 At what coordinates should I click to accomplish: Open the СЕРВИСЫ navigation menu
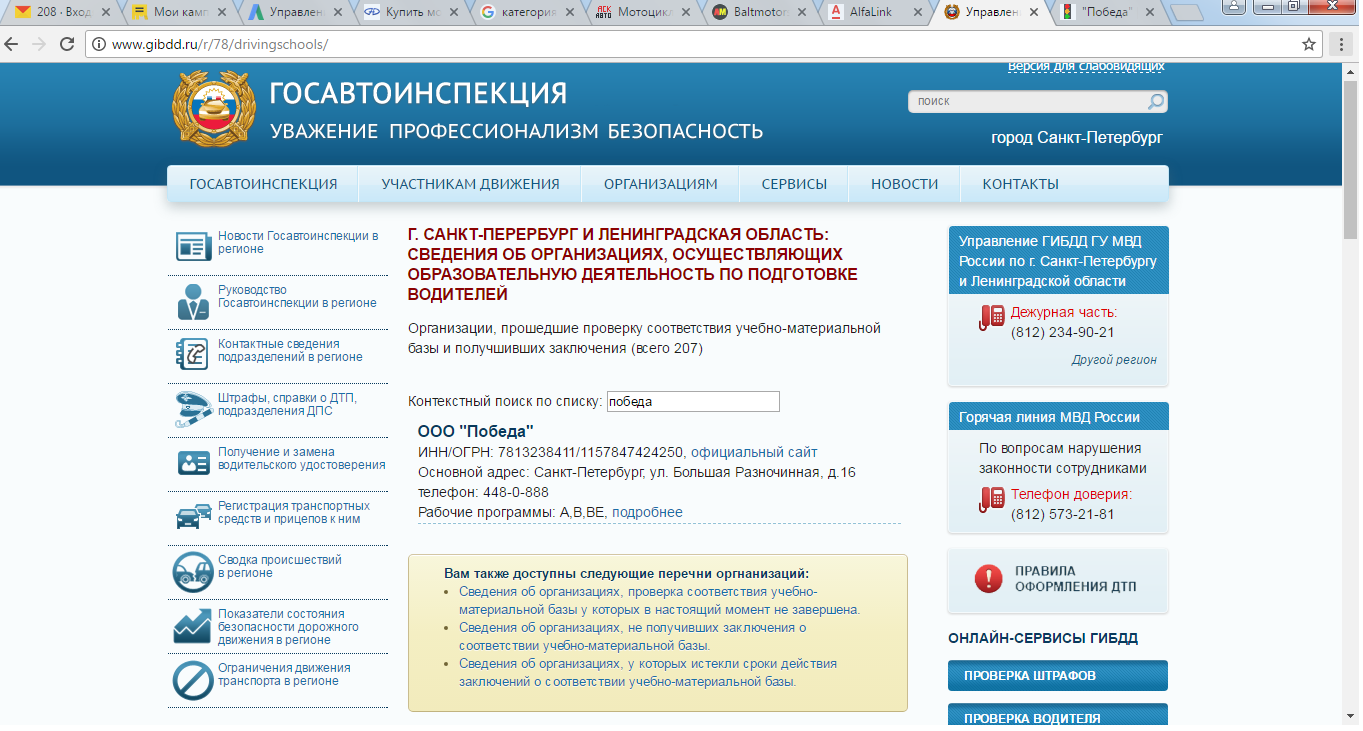[794, 184]
